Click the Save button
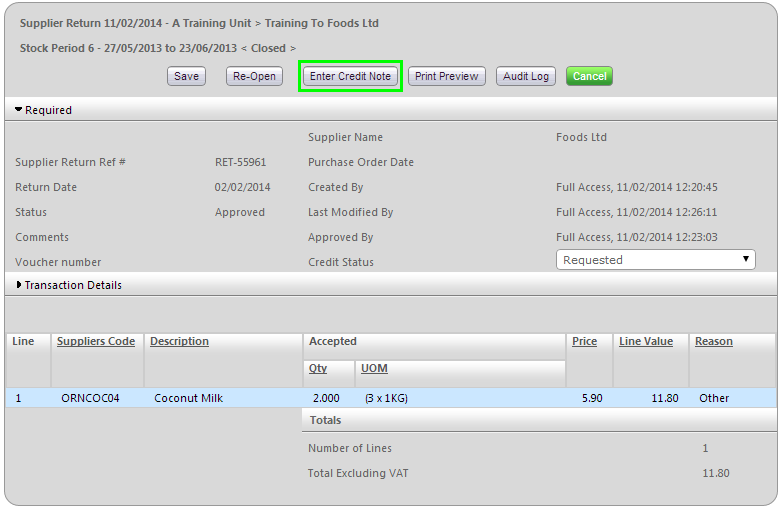The image size is (781, 509). click(x=186, y=76)
